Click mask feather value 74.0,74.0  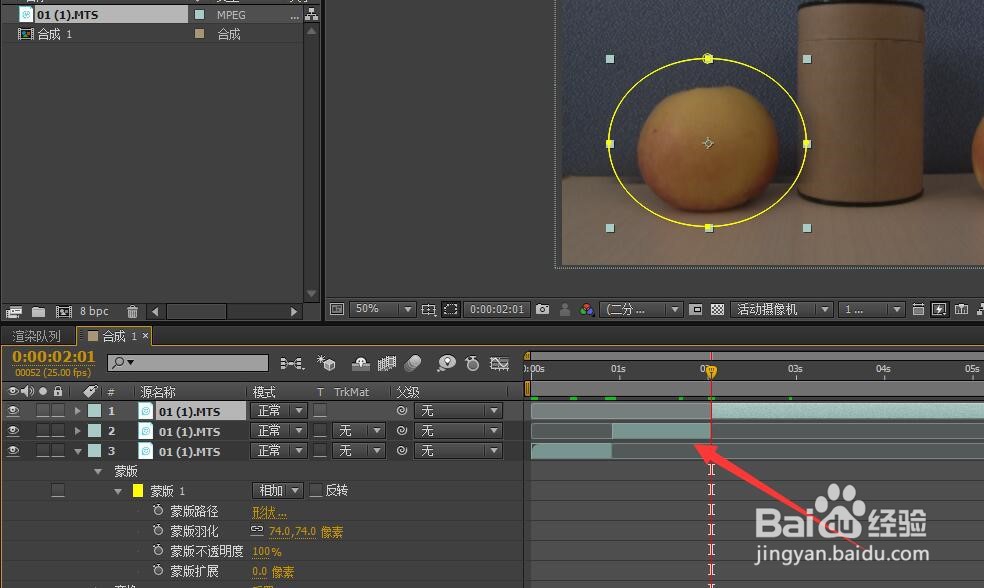coord(292,532)
